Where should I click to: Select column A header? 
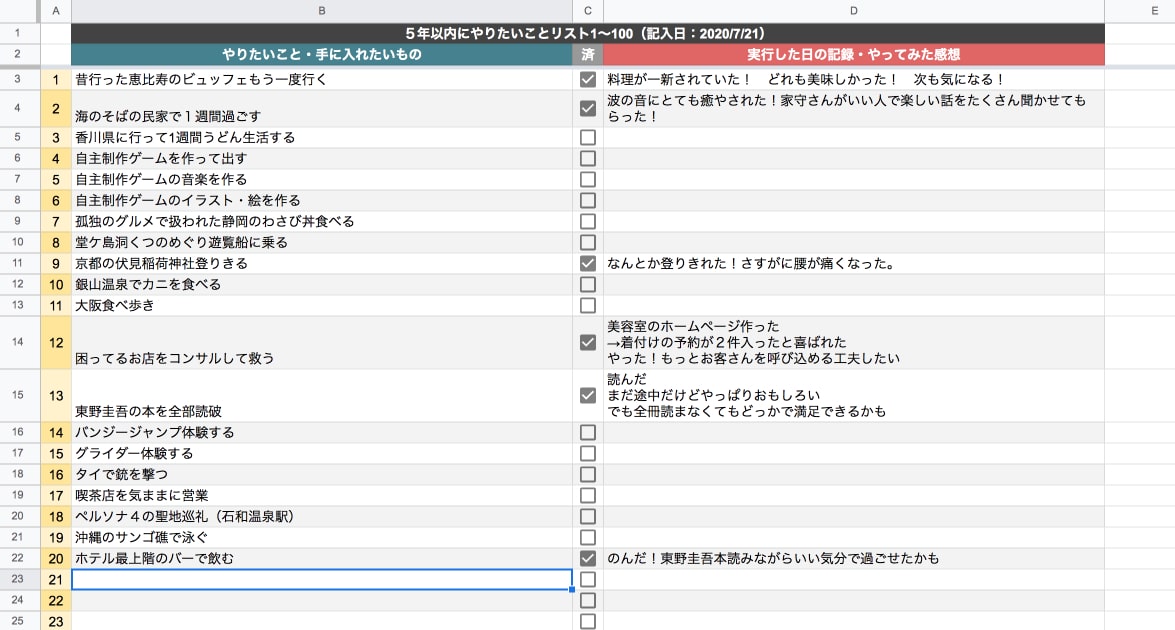(x=55, y=10)
